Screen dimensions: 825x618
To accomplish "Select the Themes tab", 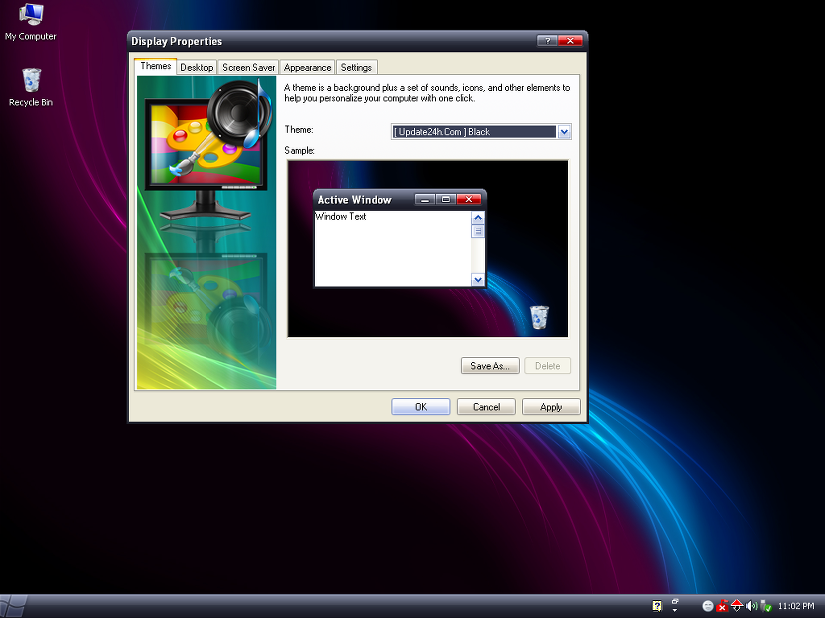I will coord(155,66).
